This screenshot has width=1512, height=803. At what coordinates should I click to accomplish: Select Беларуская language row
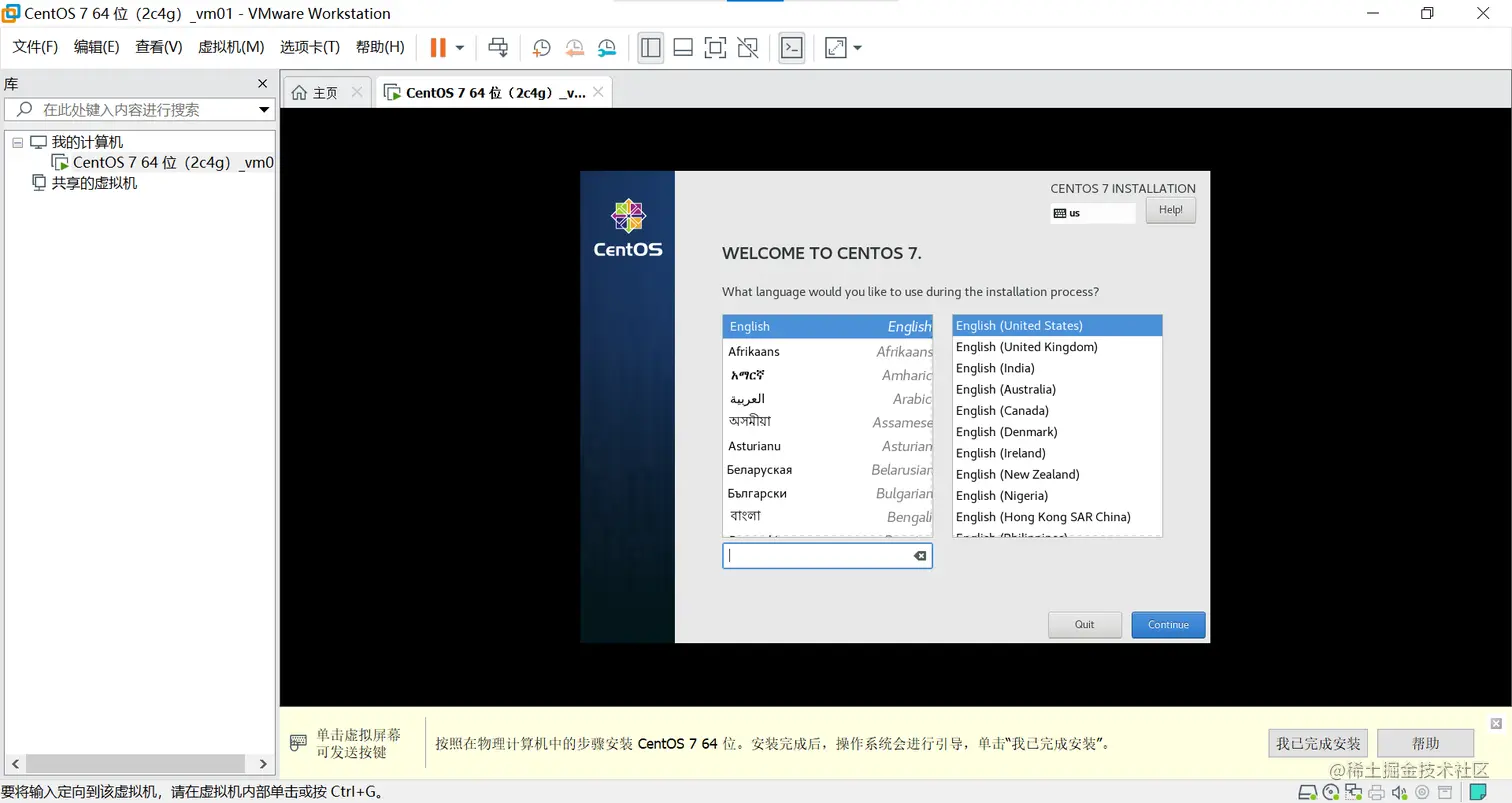tap(827, 470)
